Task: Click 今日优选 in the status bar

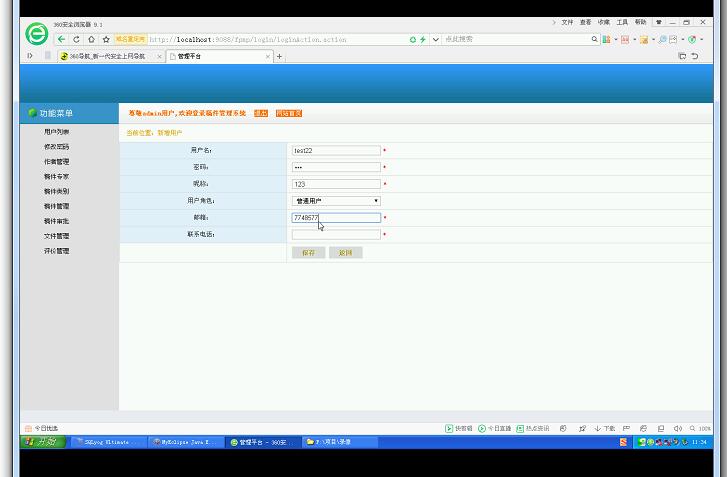Action: [42, 428]
